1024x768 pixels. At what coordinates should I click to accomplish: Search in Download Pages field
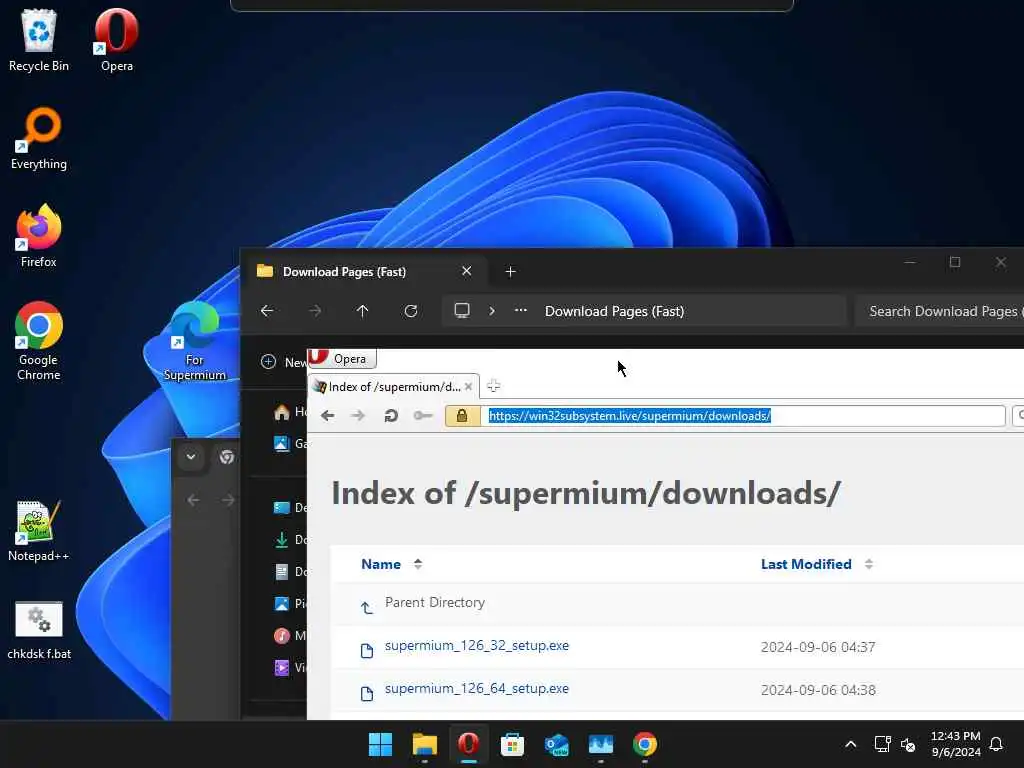click(x=940, y=312)
